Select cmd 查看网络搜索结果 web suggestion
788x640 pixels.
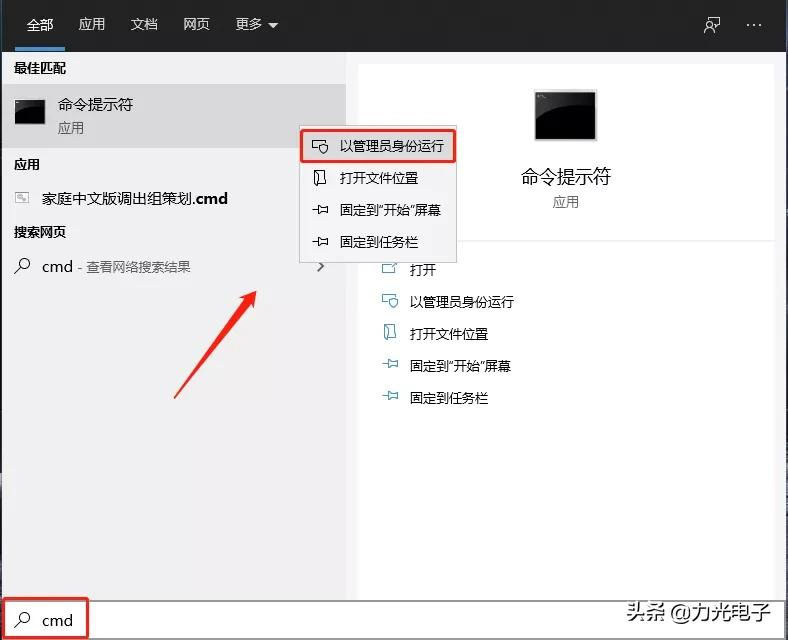click(173, 266)
